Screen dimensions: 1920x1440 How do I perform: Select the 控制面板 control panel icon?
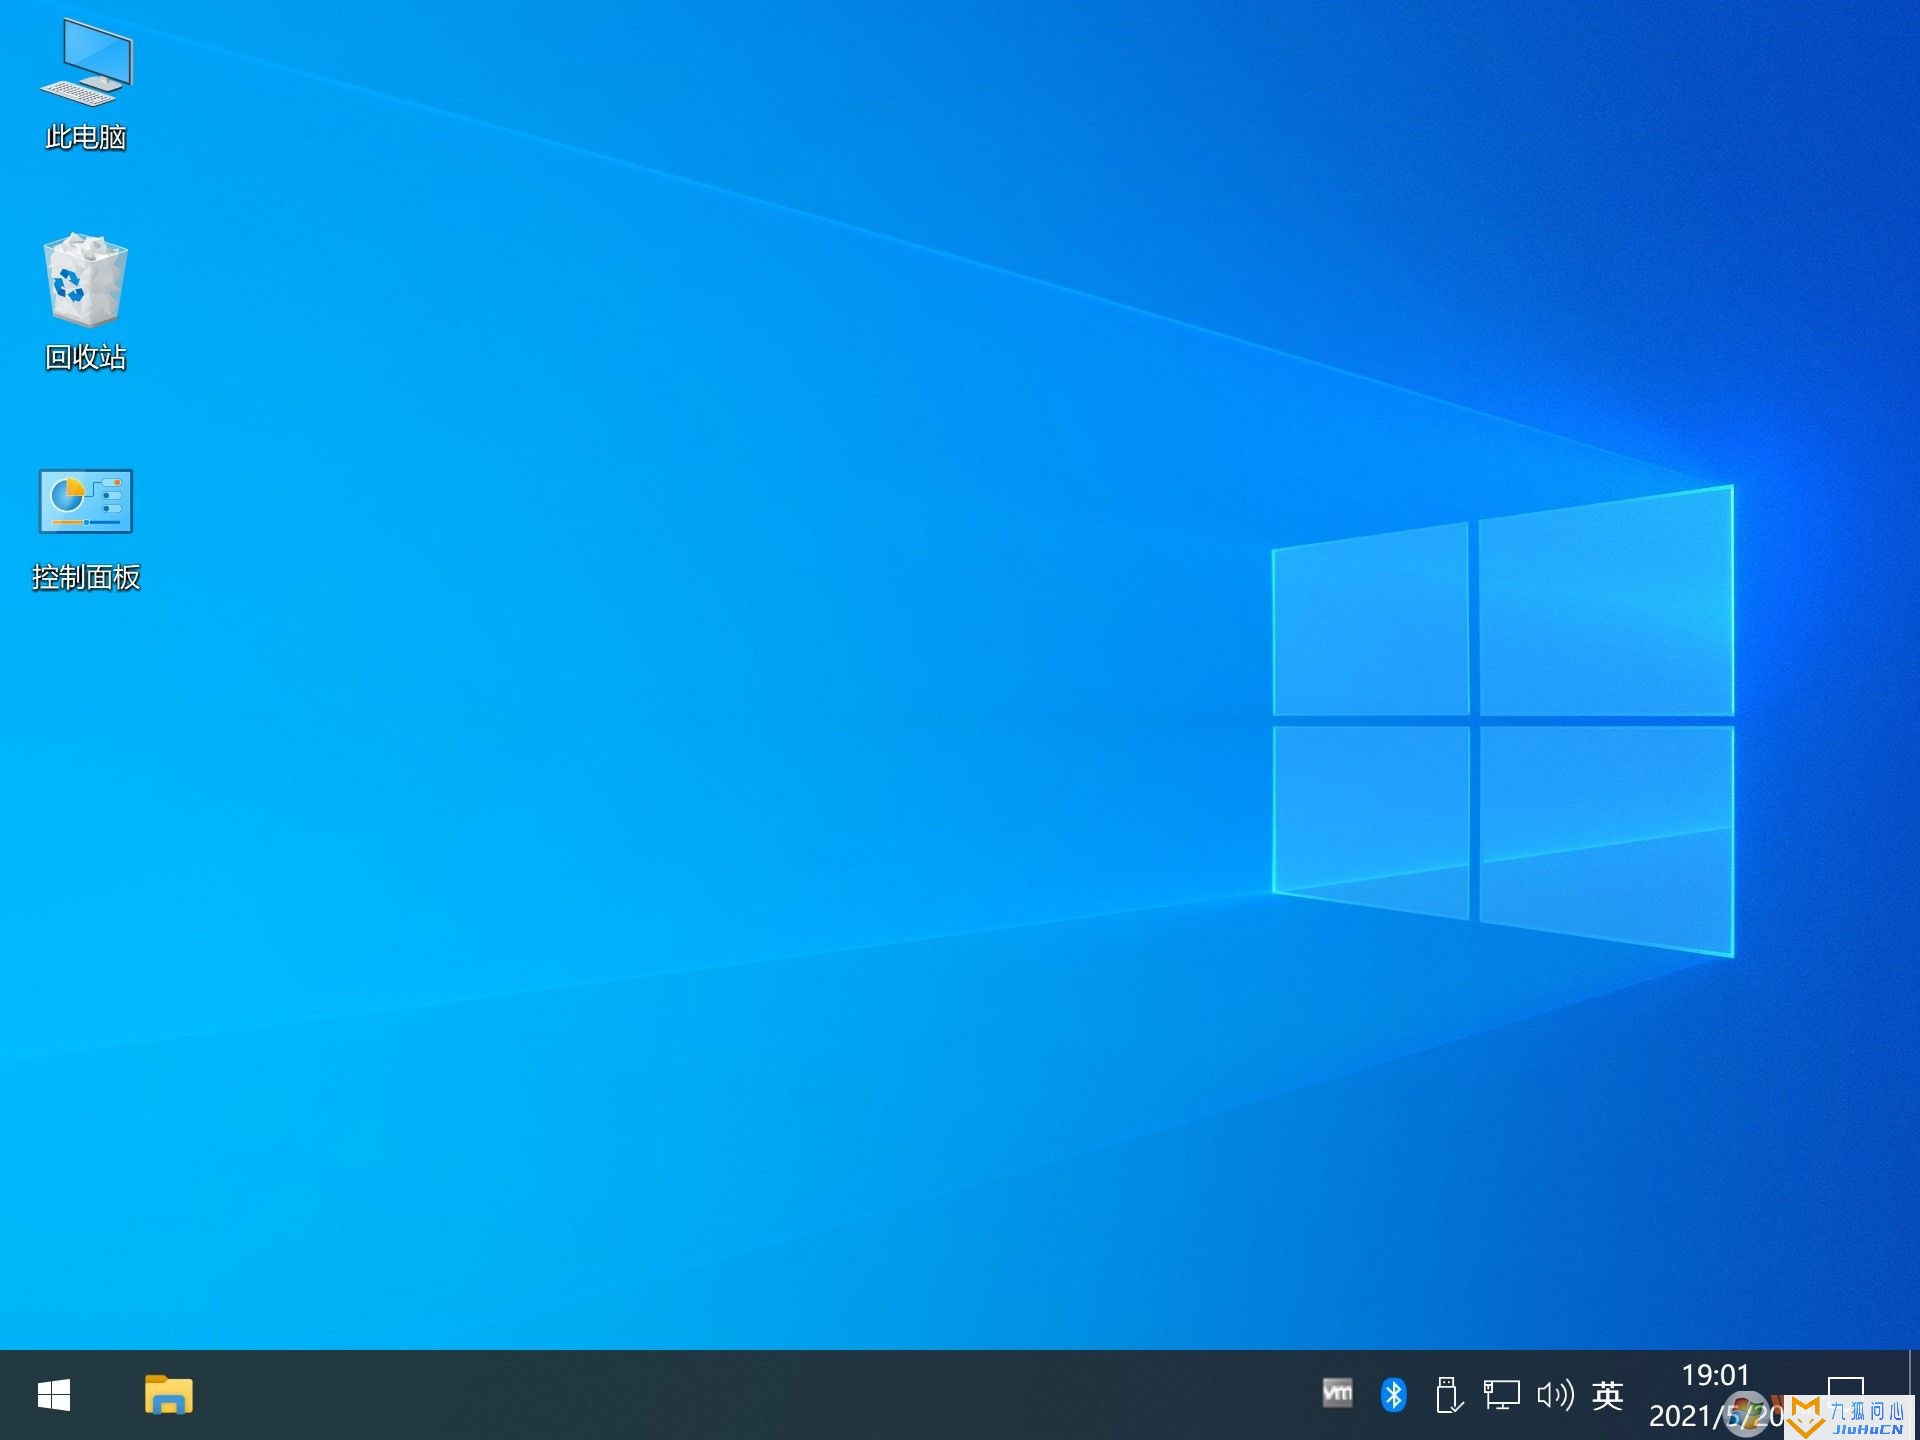(x=86, y=528)
